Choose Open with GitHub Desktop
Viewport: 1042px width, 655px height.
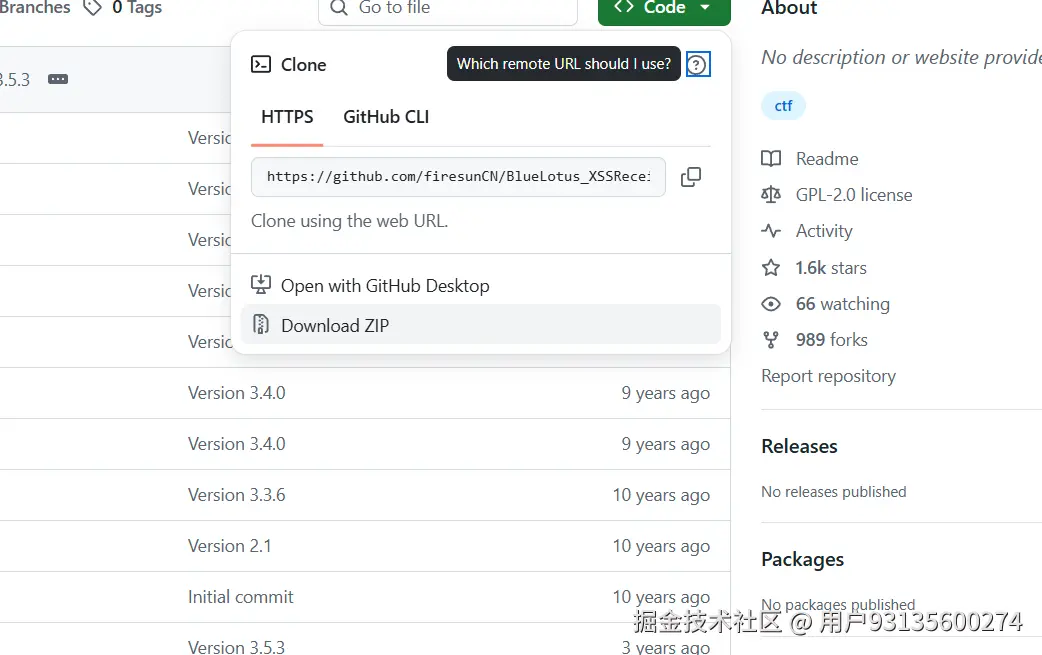point(481,286)
